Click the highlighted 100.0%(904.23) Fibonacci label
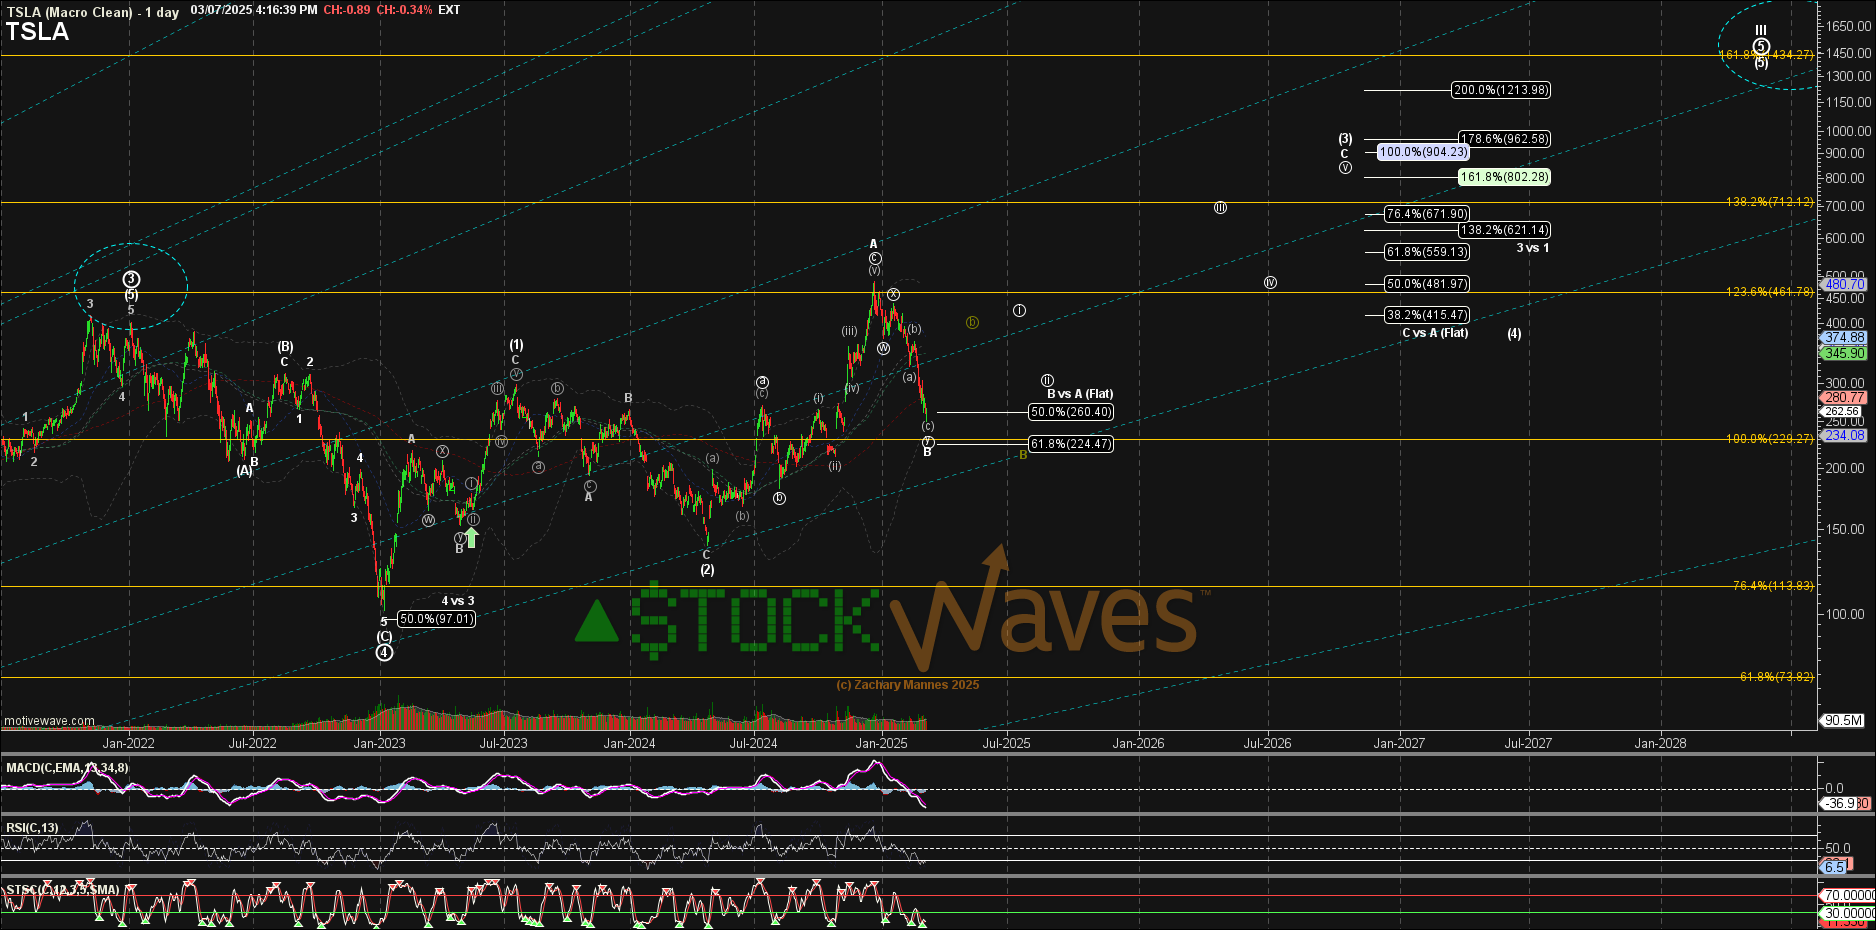Screen dimensions: 1876x930 1423,152
